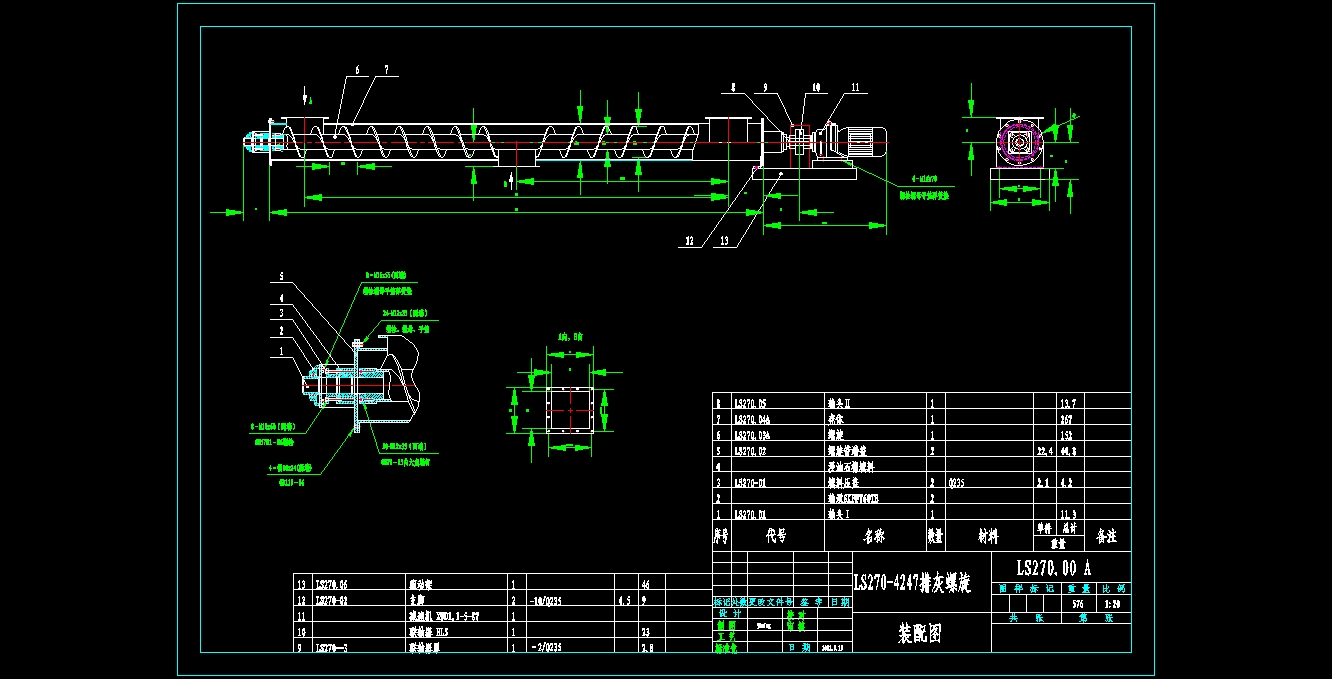This screenshot has width=1332, height=679.
Task: Select the LS270-4247 title text
Action: pyautogui.click(x=911, y=584)
